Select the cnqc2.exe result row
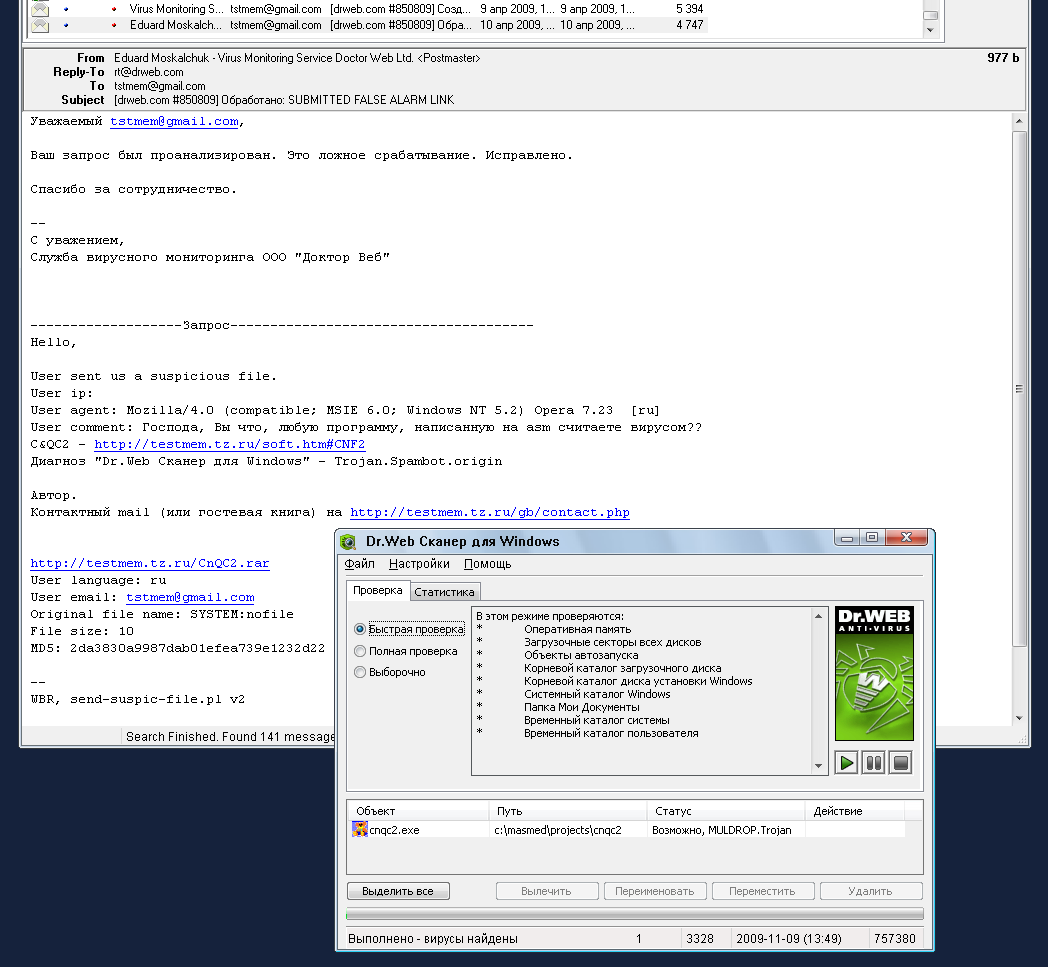 (628, 830)
